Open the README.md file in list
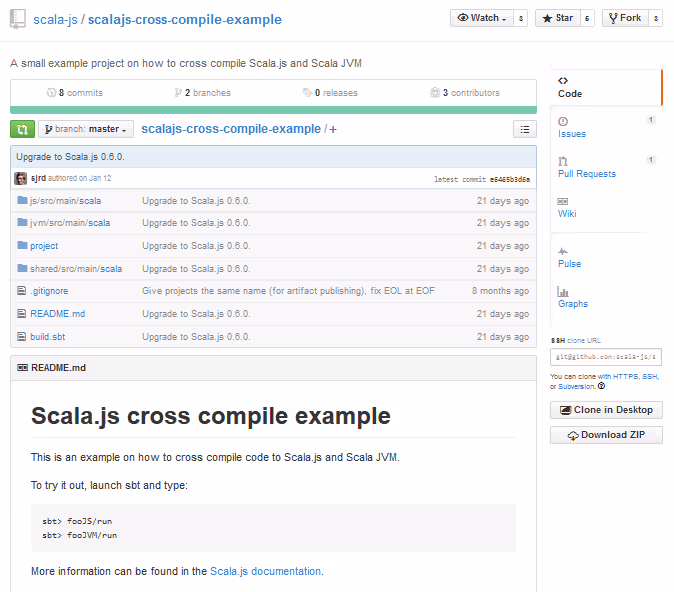This screenshot has width=674, height=592. (x=58, y=314)
